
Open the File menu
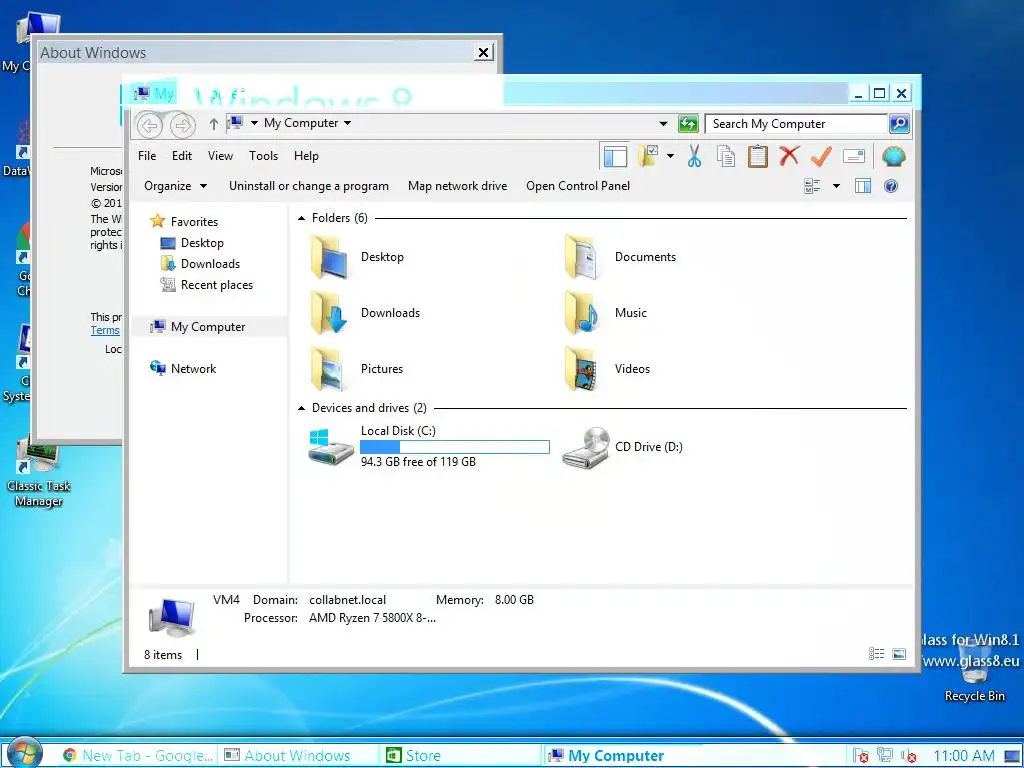point(147,156)
